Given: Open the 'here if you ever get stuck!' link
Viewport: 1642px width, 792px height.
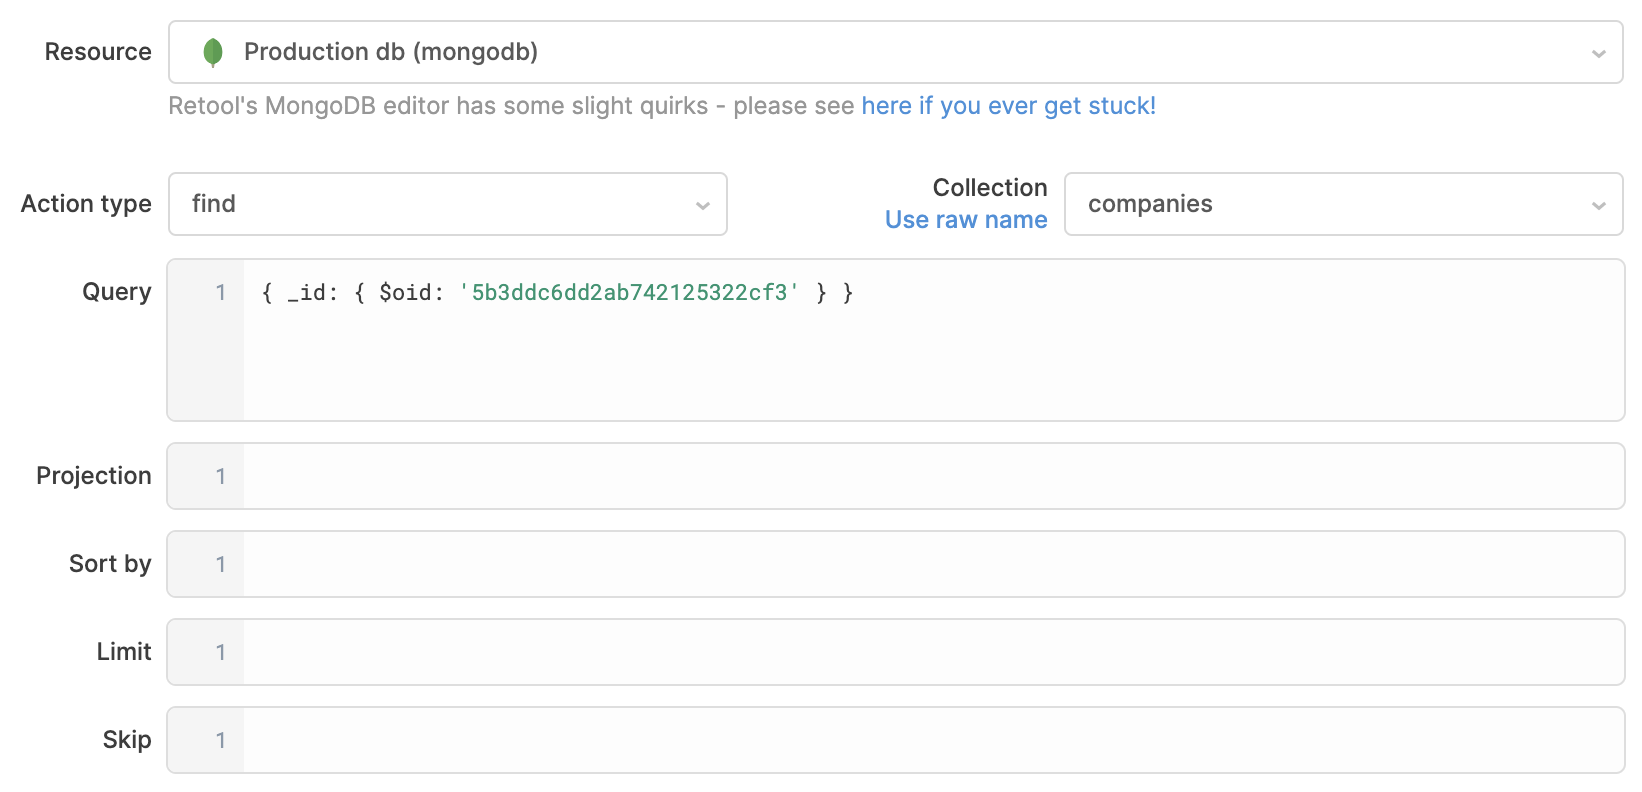Looking at the screenshot, I should (1008, 106).
